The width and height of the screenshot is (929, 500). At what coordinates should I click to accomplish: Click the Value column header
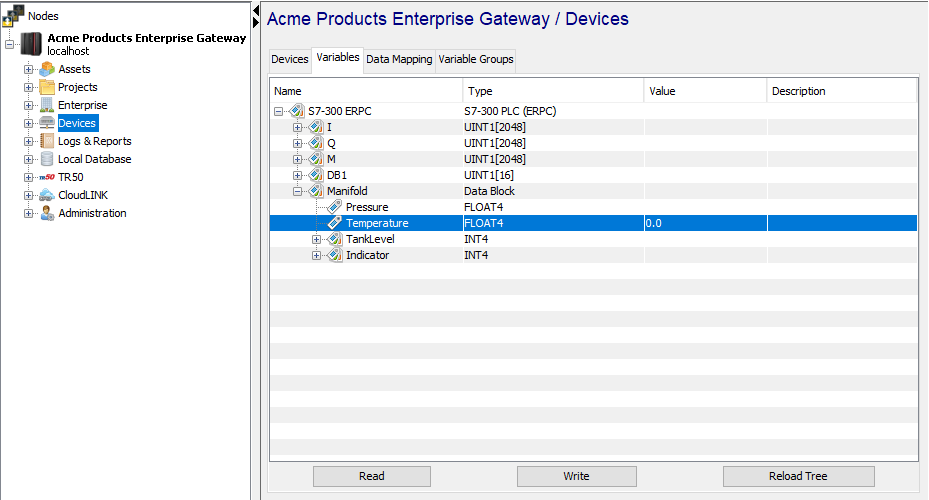point(705,91)
